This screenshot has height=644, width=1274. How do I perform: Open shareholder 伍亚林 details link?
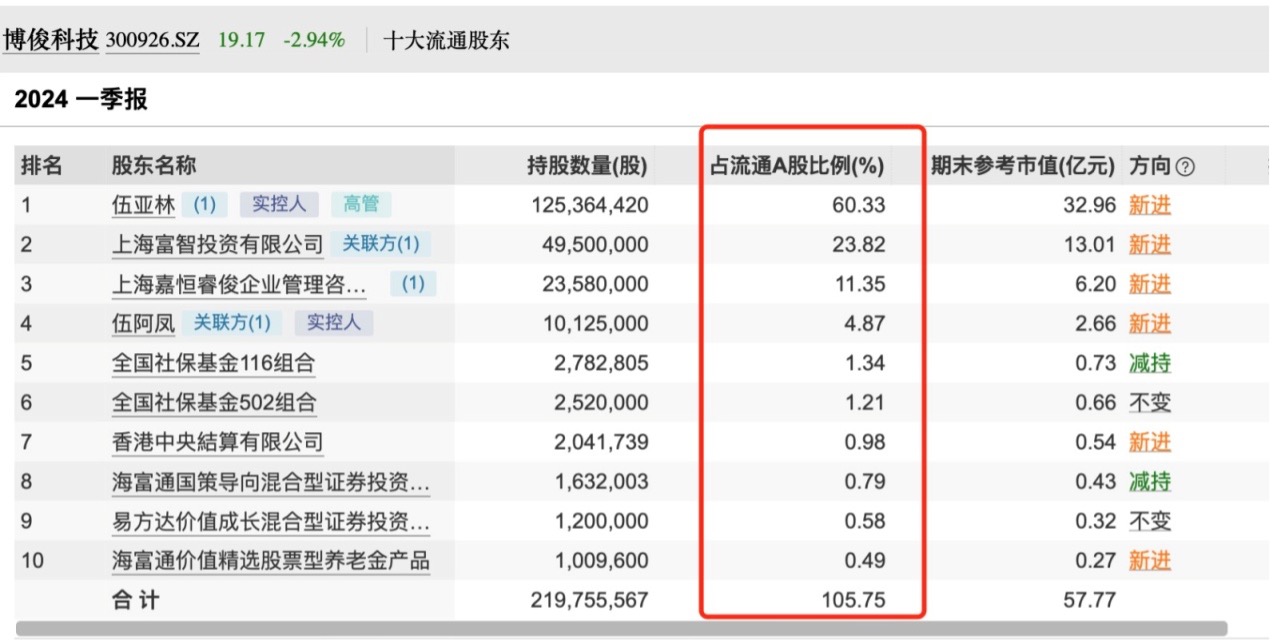click(143, 206)
